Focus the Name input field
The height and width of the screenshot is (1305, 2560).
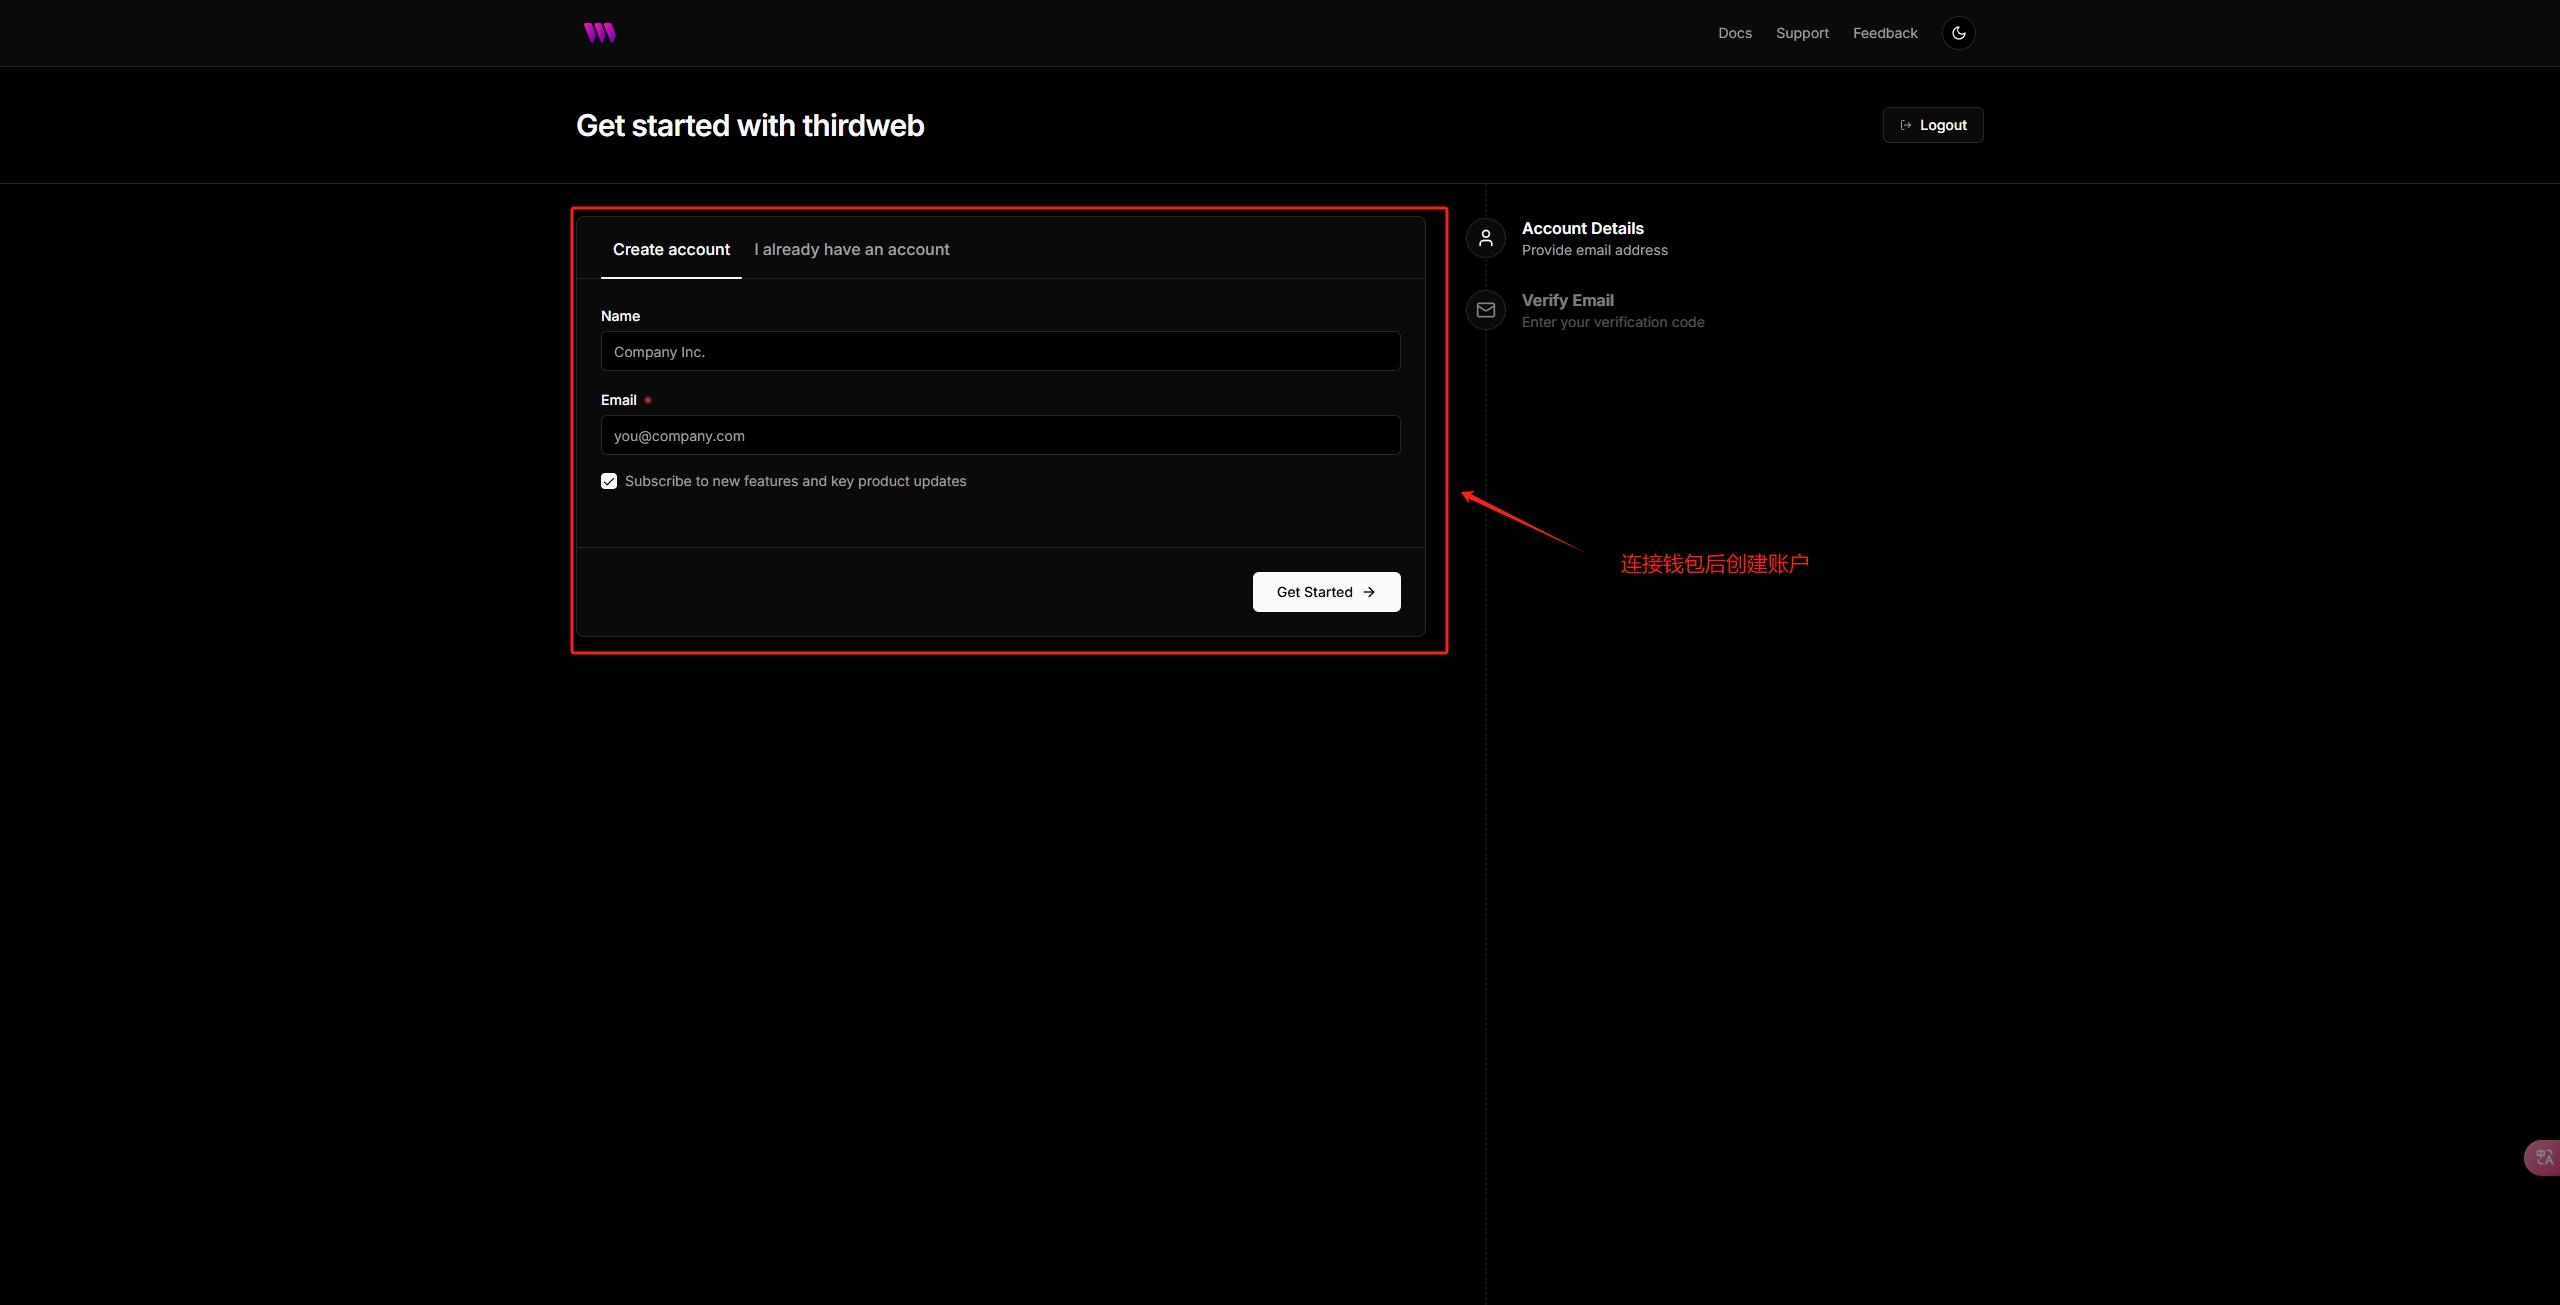point(1000,352)
